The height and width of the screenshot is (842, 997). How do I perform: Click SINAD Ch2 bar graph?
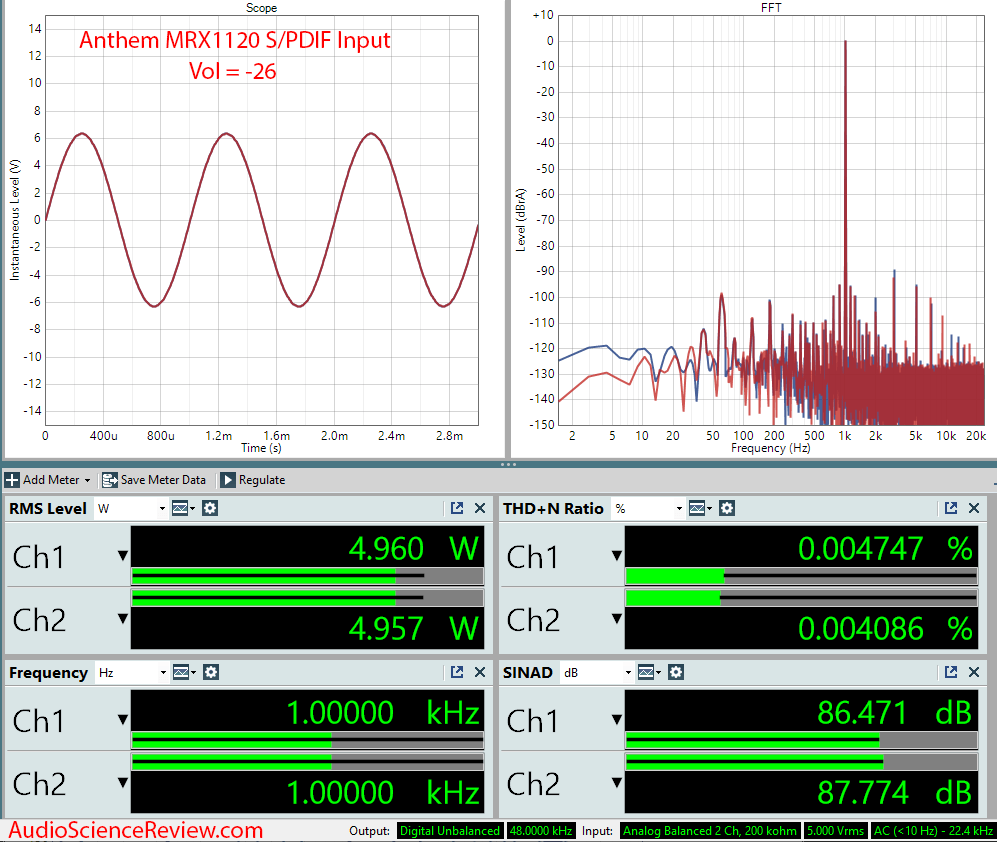click(x=801, y=762)
